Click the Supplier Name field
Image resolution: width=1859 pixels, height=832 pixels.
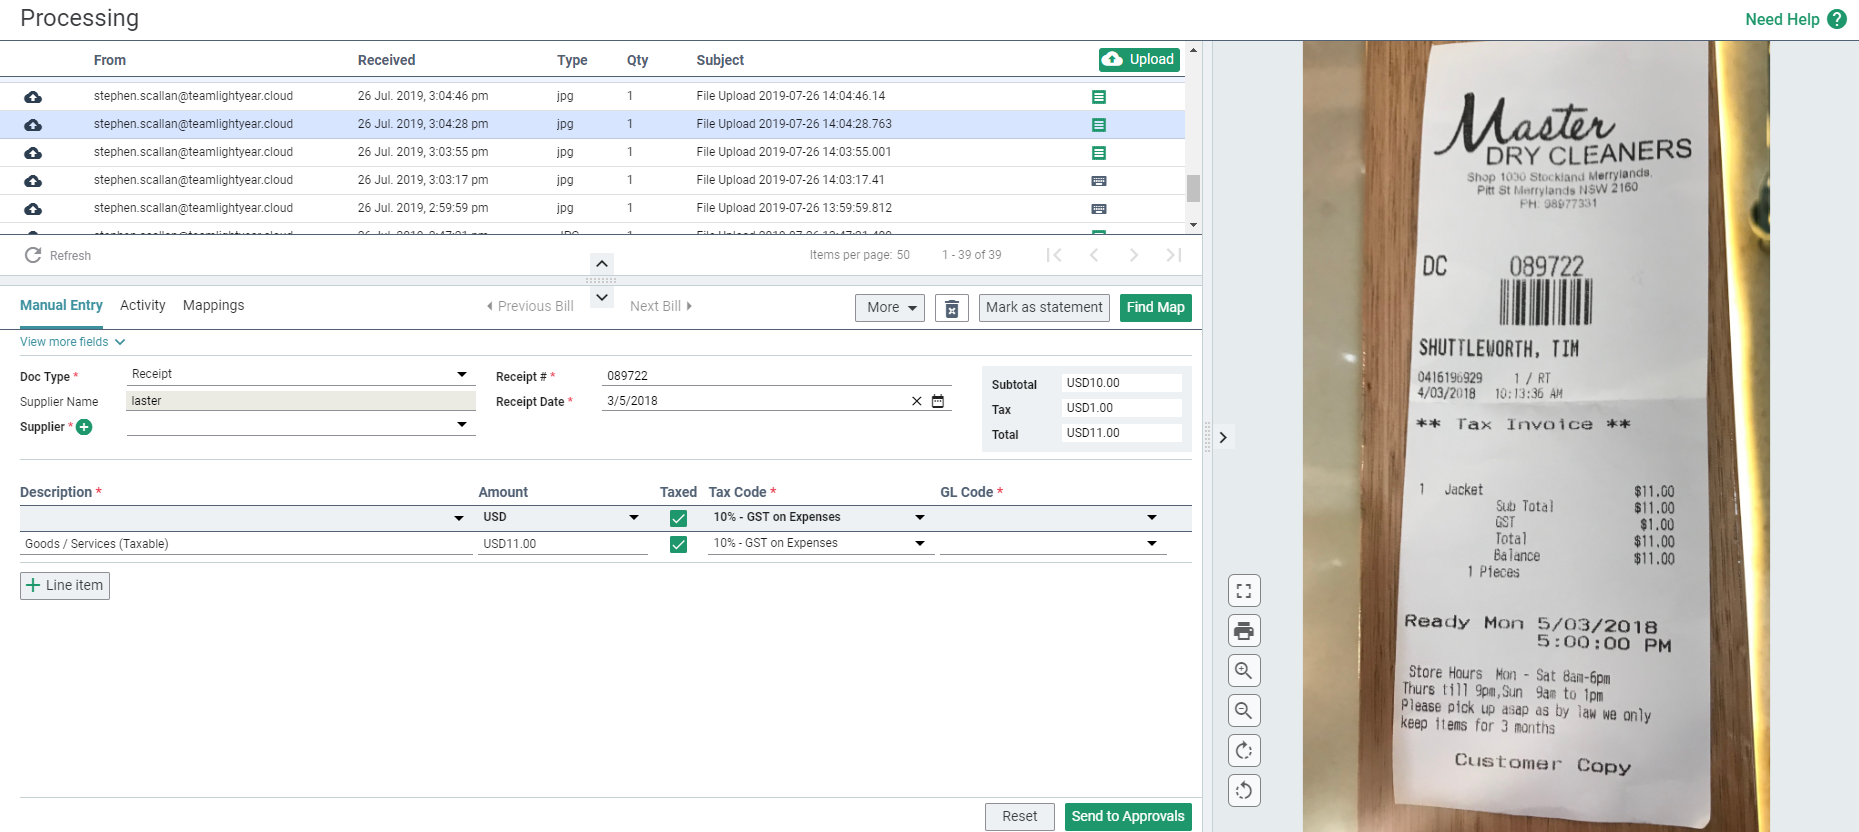click(x=301, y=401)
